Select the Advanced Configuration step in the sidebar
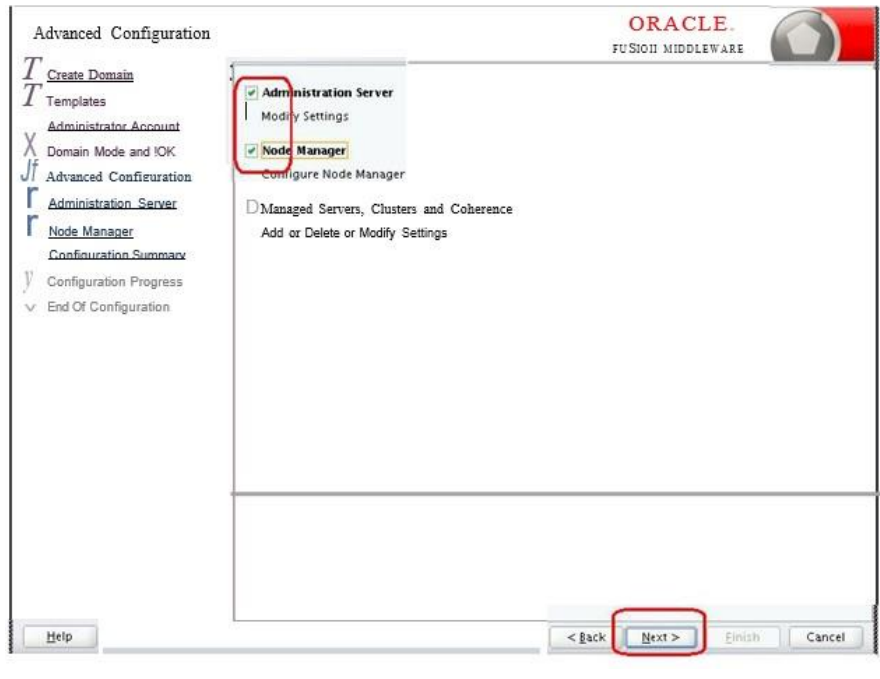Screen dimensions: 880x679 (118, 177)
